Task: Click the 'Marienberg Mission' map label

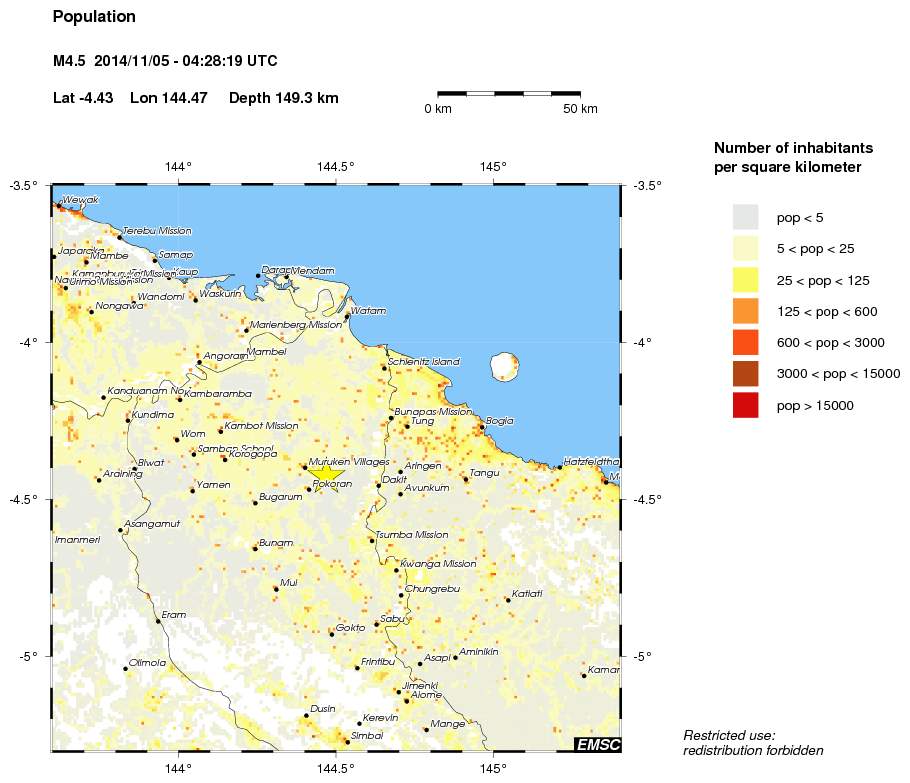Action: click(x=296, y=324)
